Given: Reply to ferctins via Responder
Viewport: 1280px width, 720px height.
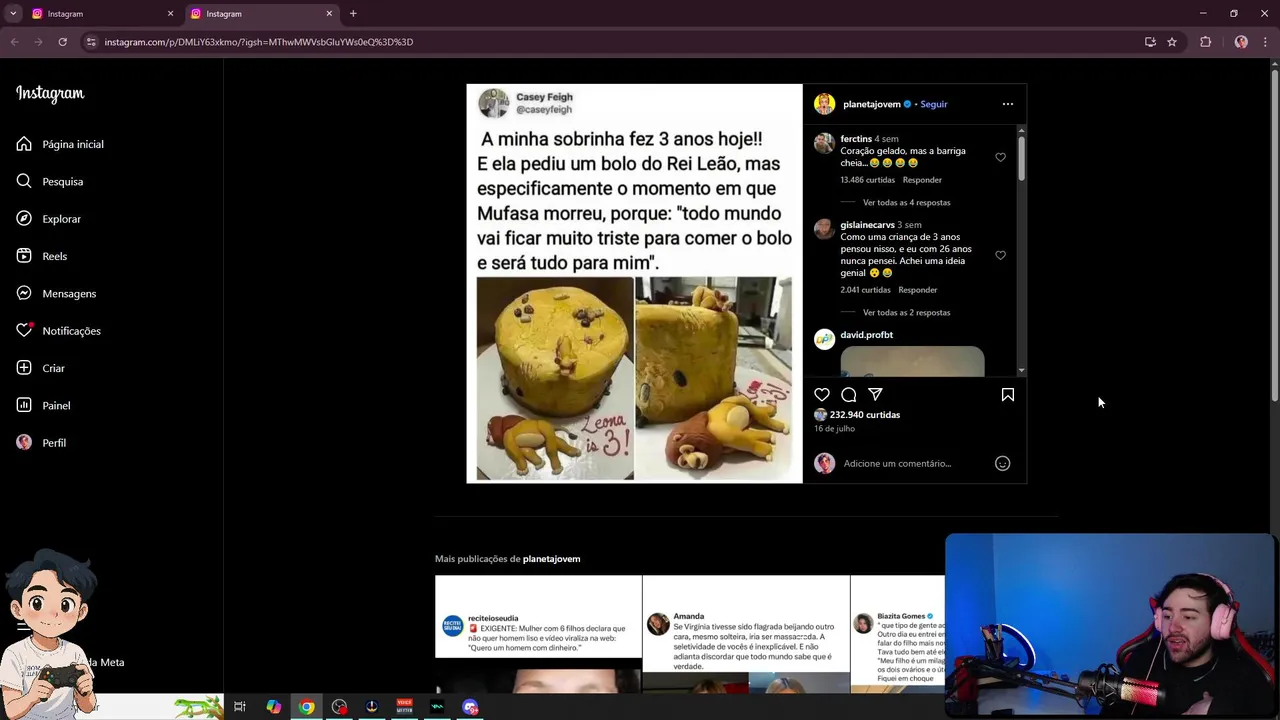Looking at the screenshot, I should (922, 180).
